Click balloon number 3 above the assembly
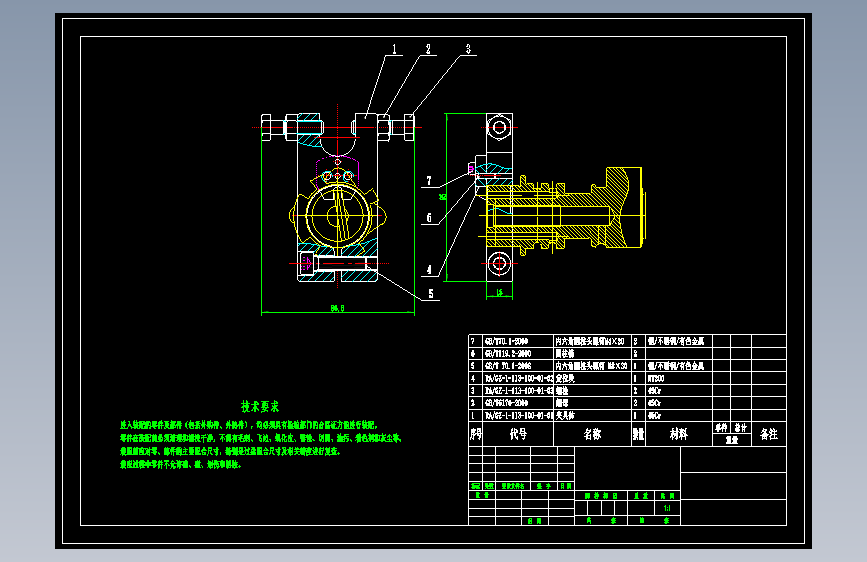This screenshot has height=562, width=867. pyautogui.click(x=468, y=49)
